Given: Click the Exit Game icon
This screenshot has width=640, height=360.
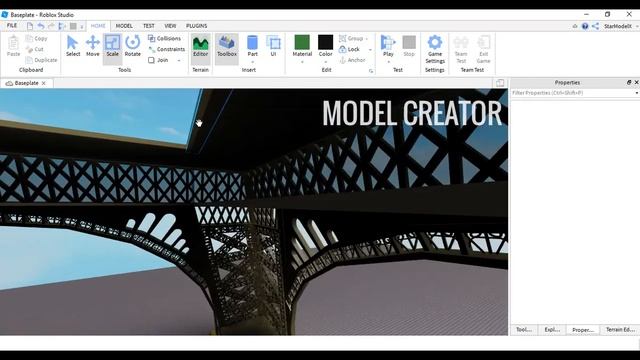Looking at the screenshot, I should pyautogui.click(x=484, y=49).
